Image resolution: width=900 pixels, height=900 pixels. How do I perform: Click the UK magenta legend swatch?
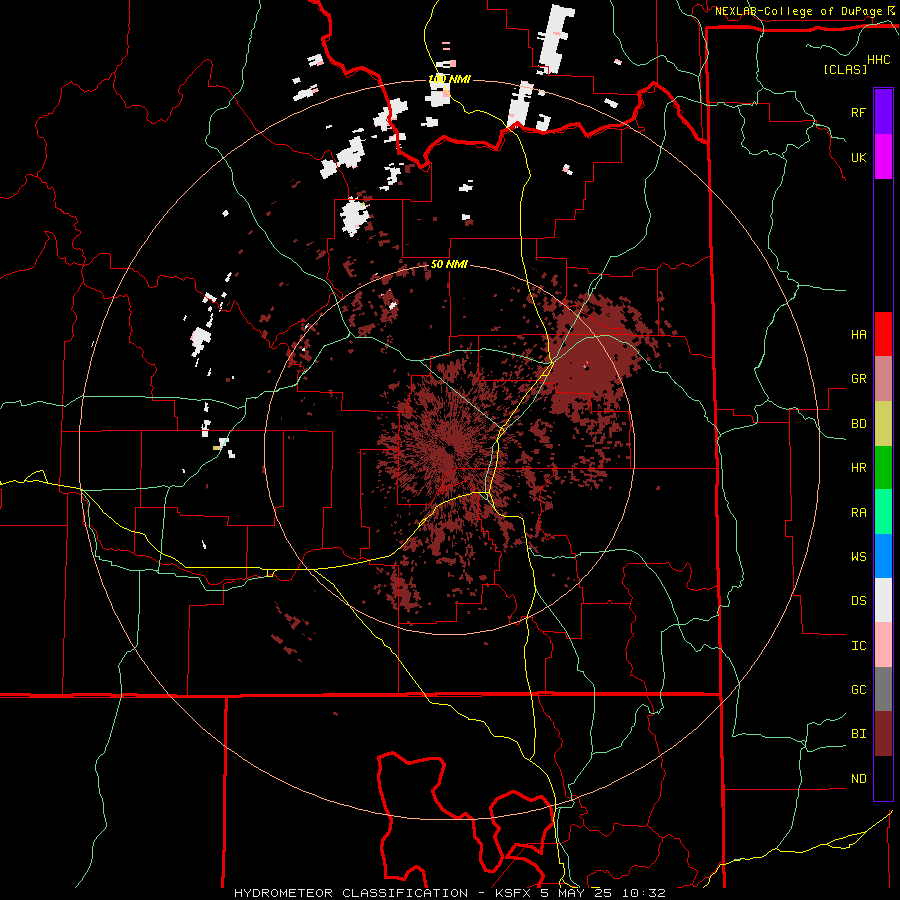(x=883, y=157)
